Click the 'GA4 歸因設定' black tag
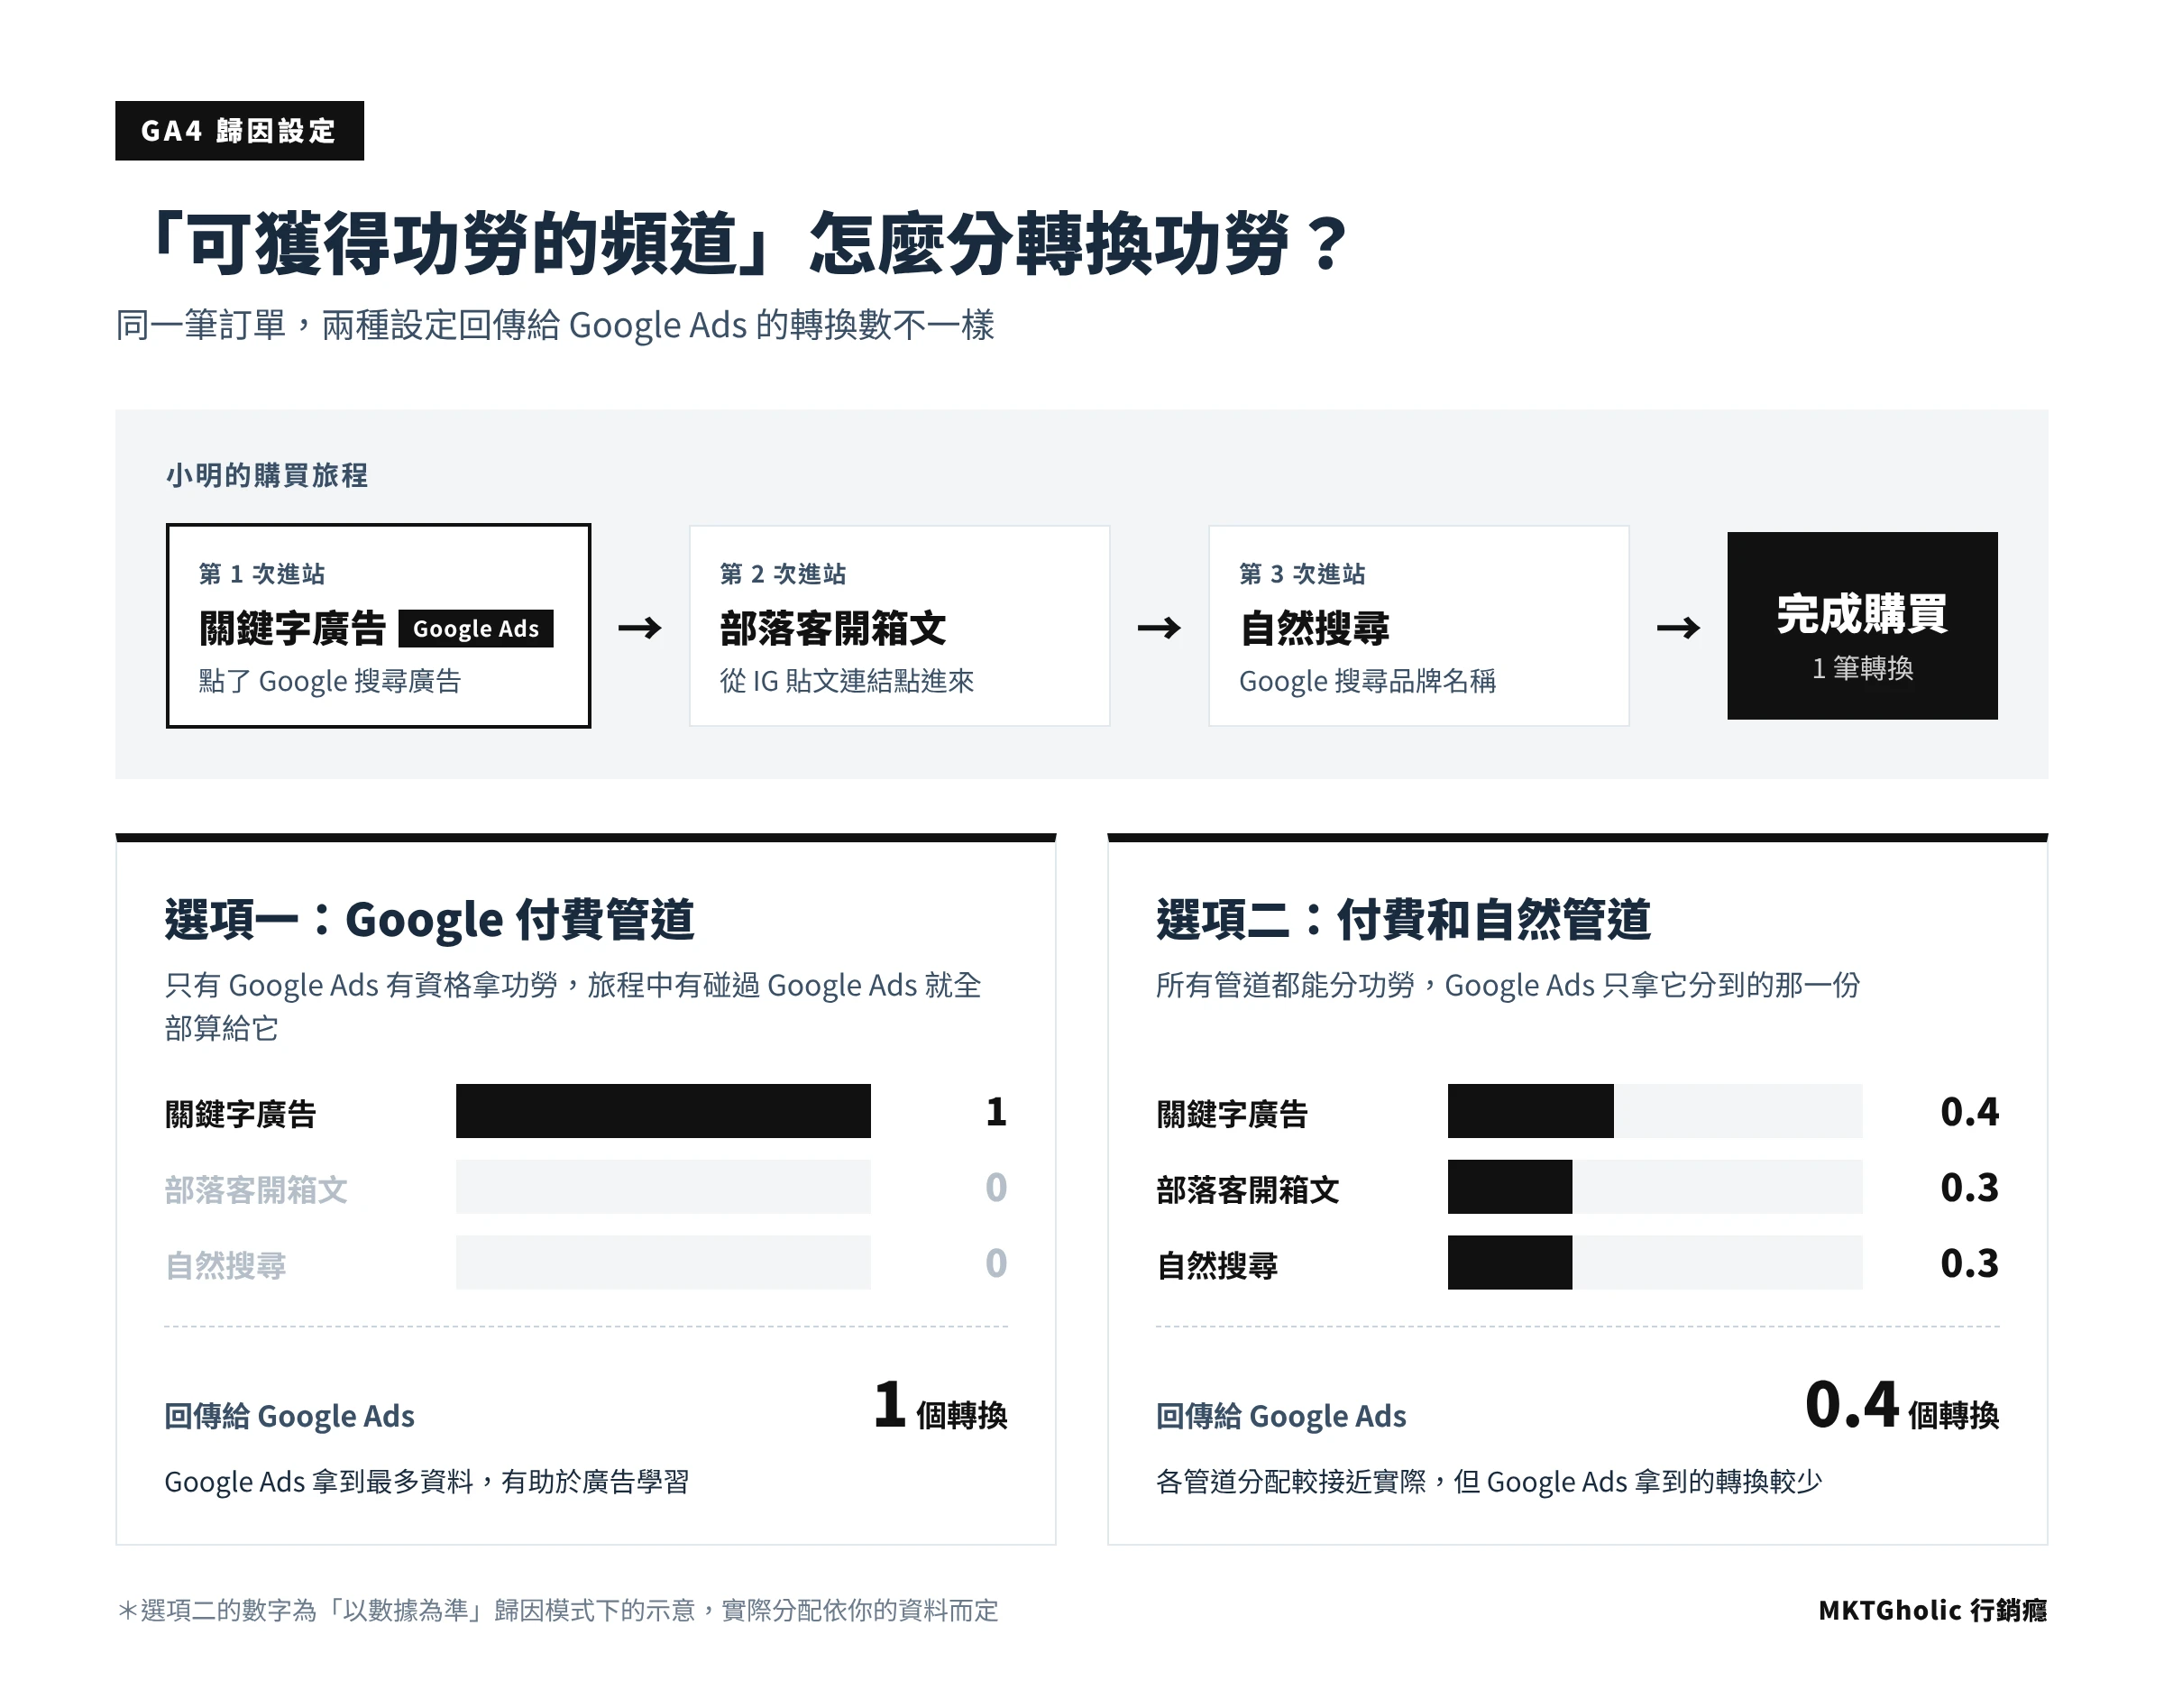The image size is (2164, 1708). click(239, 130)
